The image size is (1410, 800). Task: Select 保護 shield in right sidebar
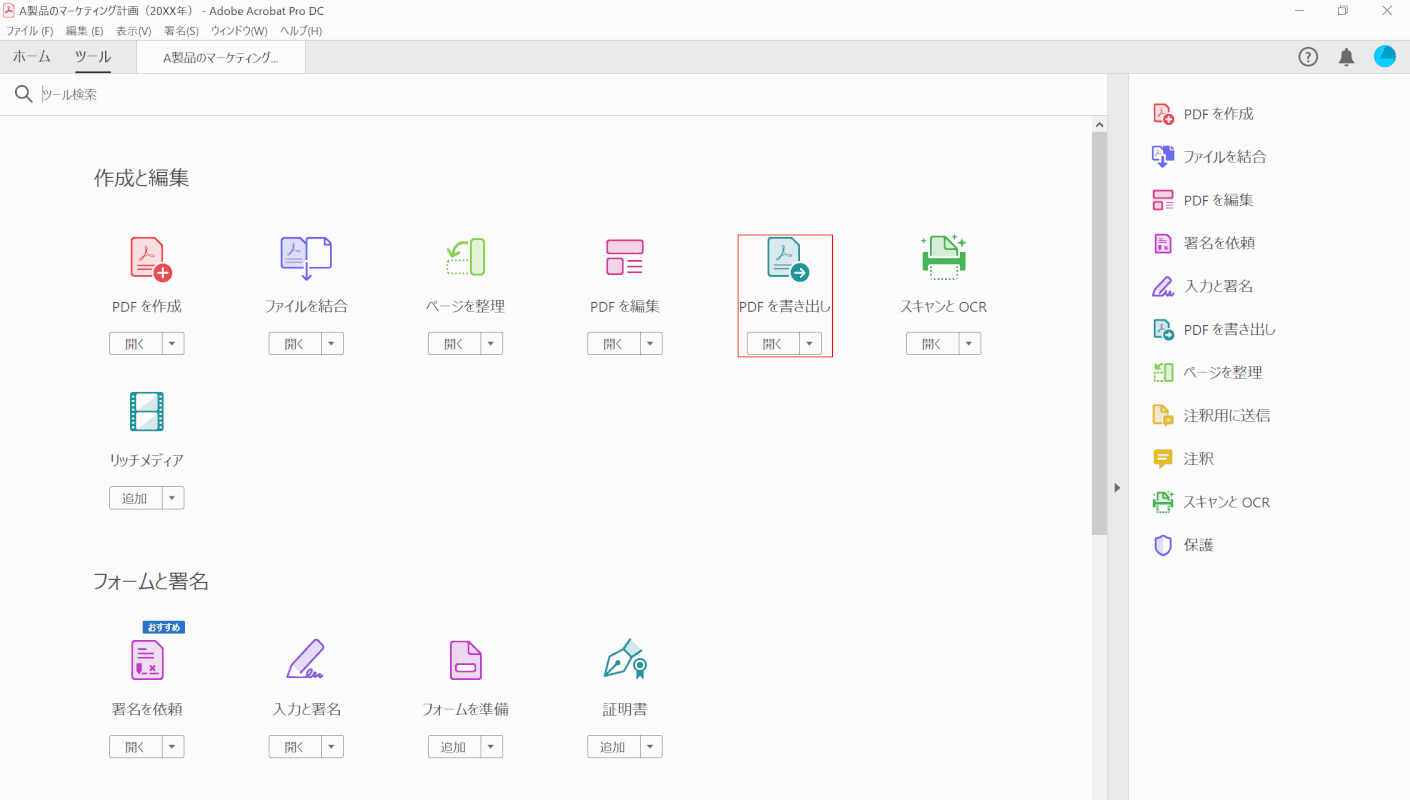1183,545
